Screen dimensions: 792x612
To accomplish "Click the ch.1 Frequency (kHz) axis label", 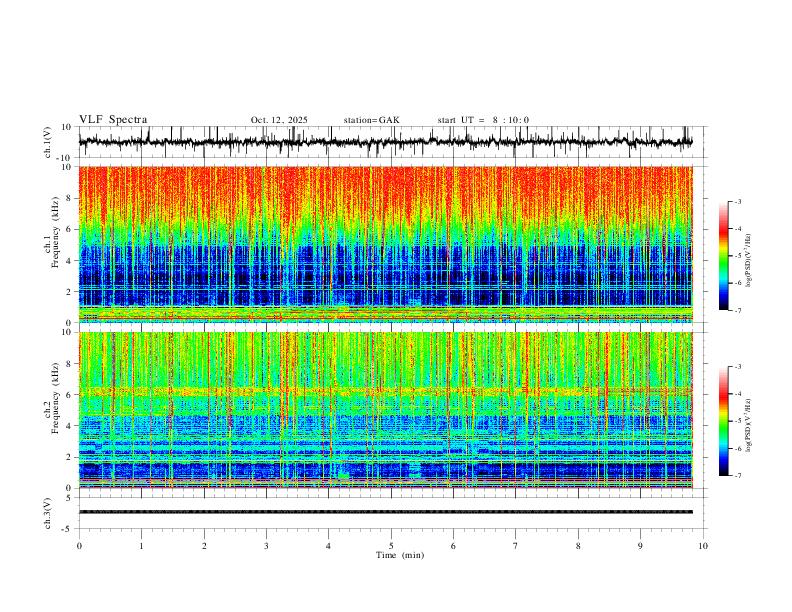I will [52, 234].
